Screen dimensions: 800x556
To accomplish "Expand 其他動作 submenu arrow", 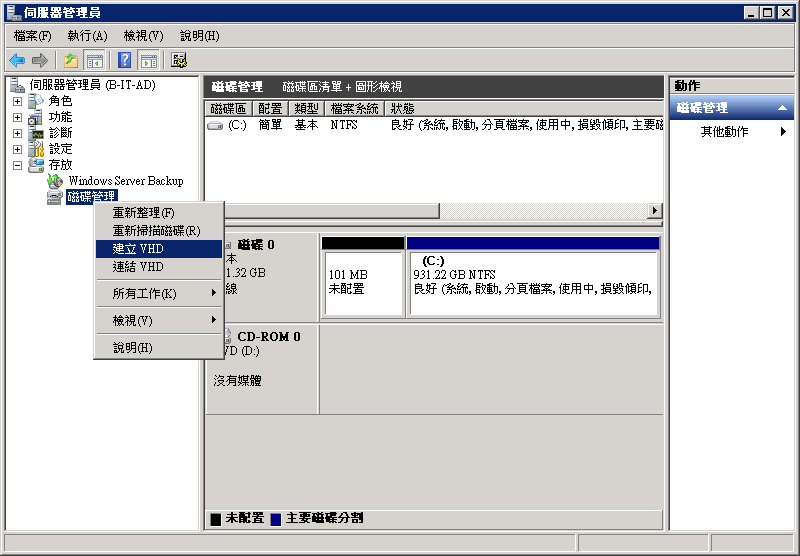I will click(x=783, y=132).
